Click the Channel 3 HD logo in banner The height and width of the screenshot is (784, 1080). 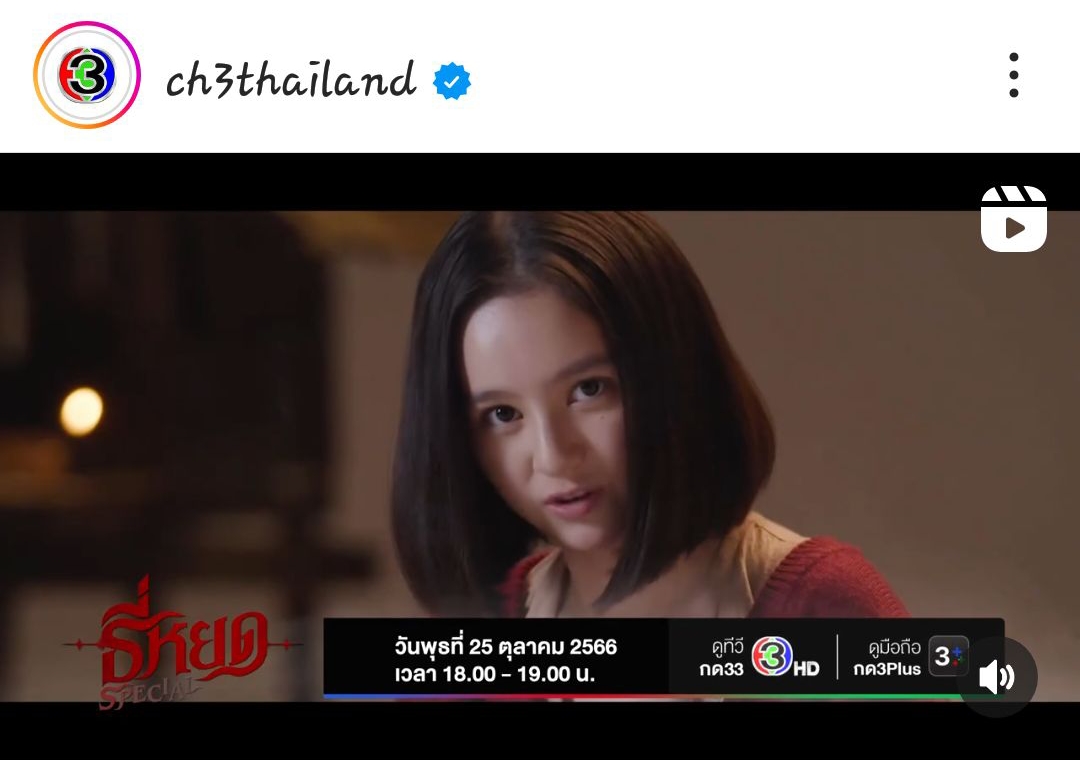click(785, 657)
